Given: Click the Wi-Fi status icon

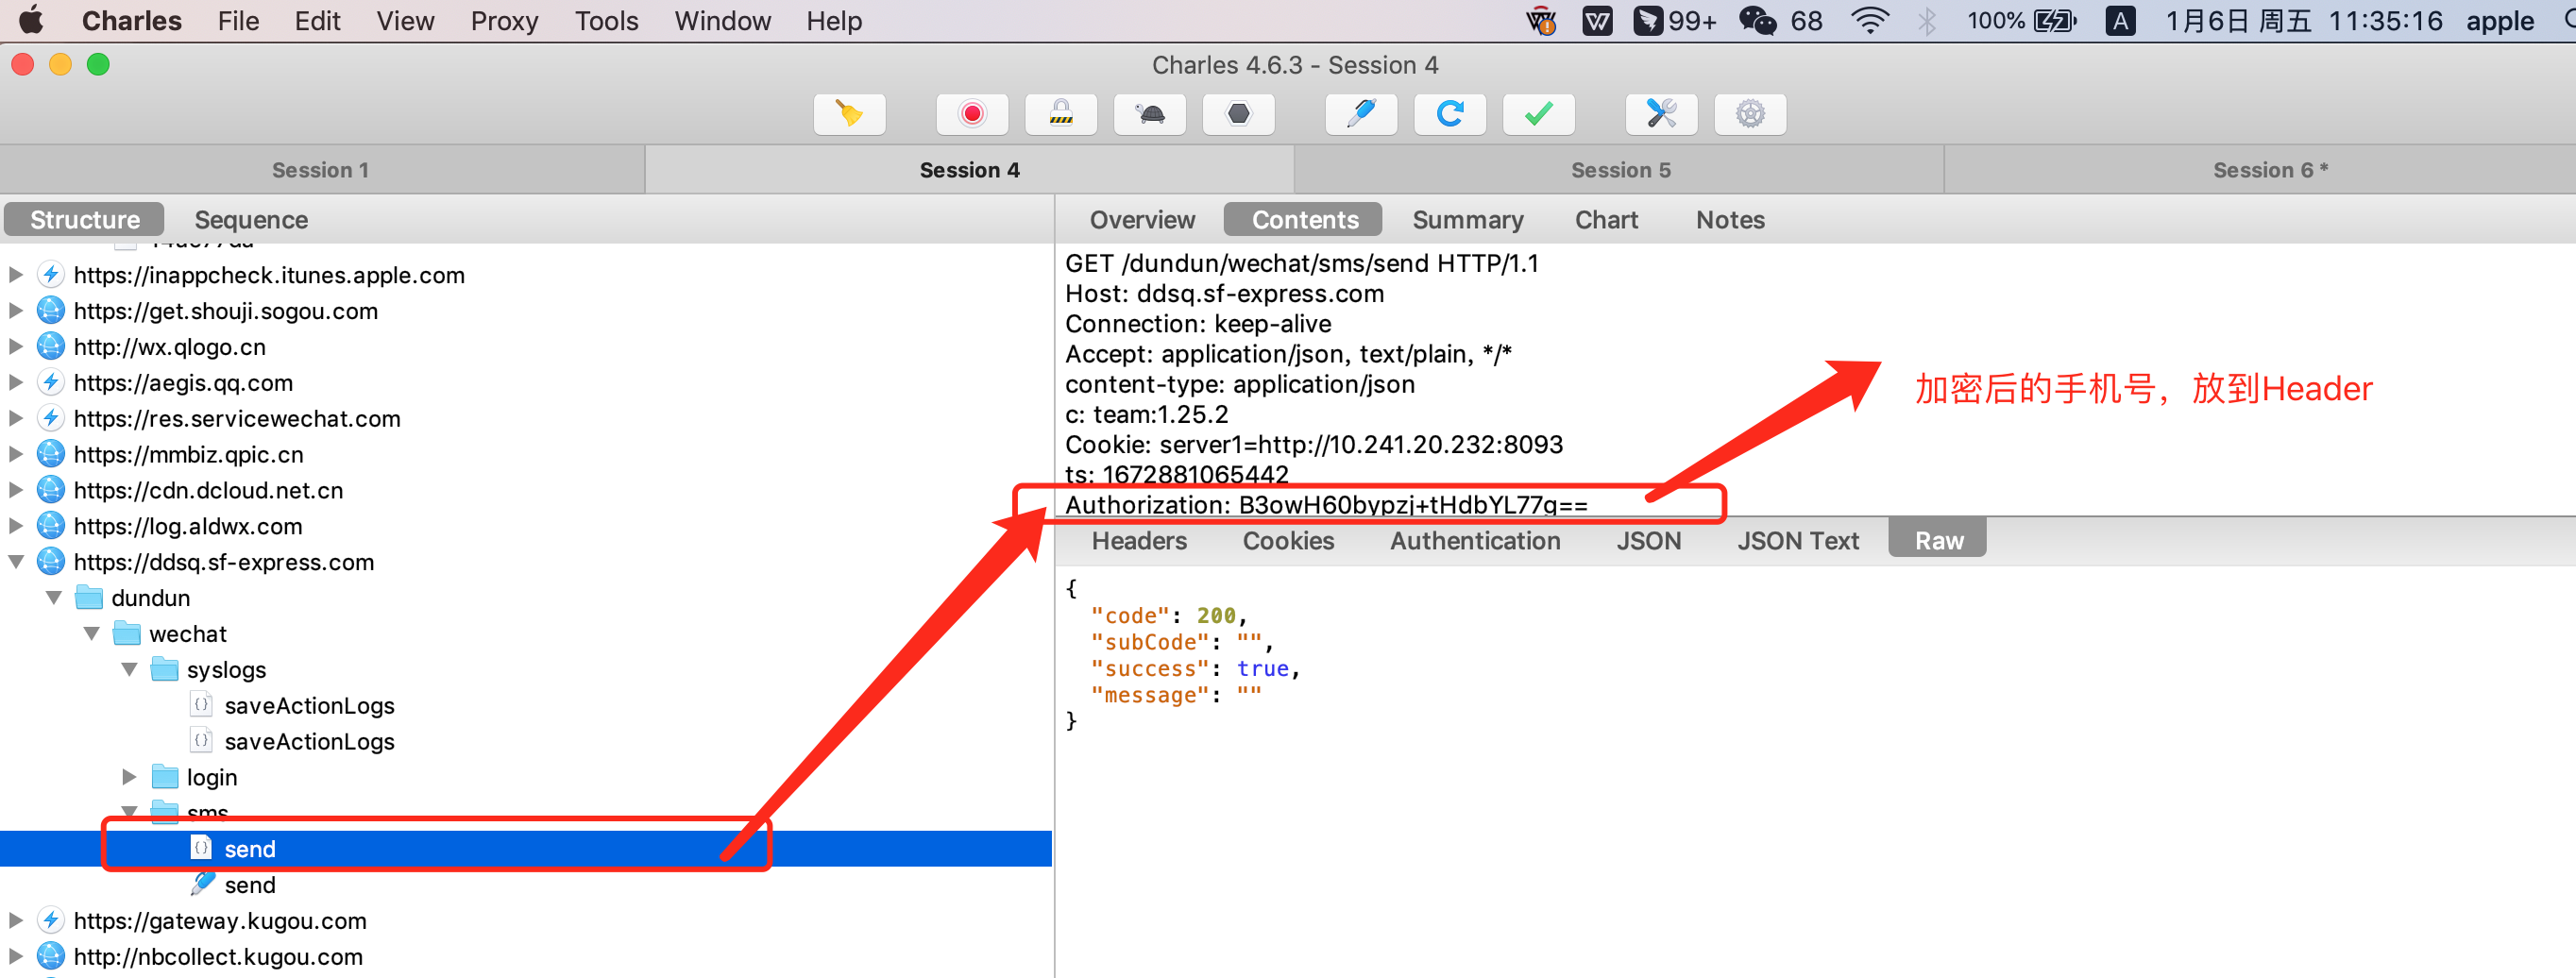Looking at the screenshot, I should pos(1869,21).
